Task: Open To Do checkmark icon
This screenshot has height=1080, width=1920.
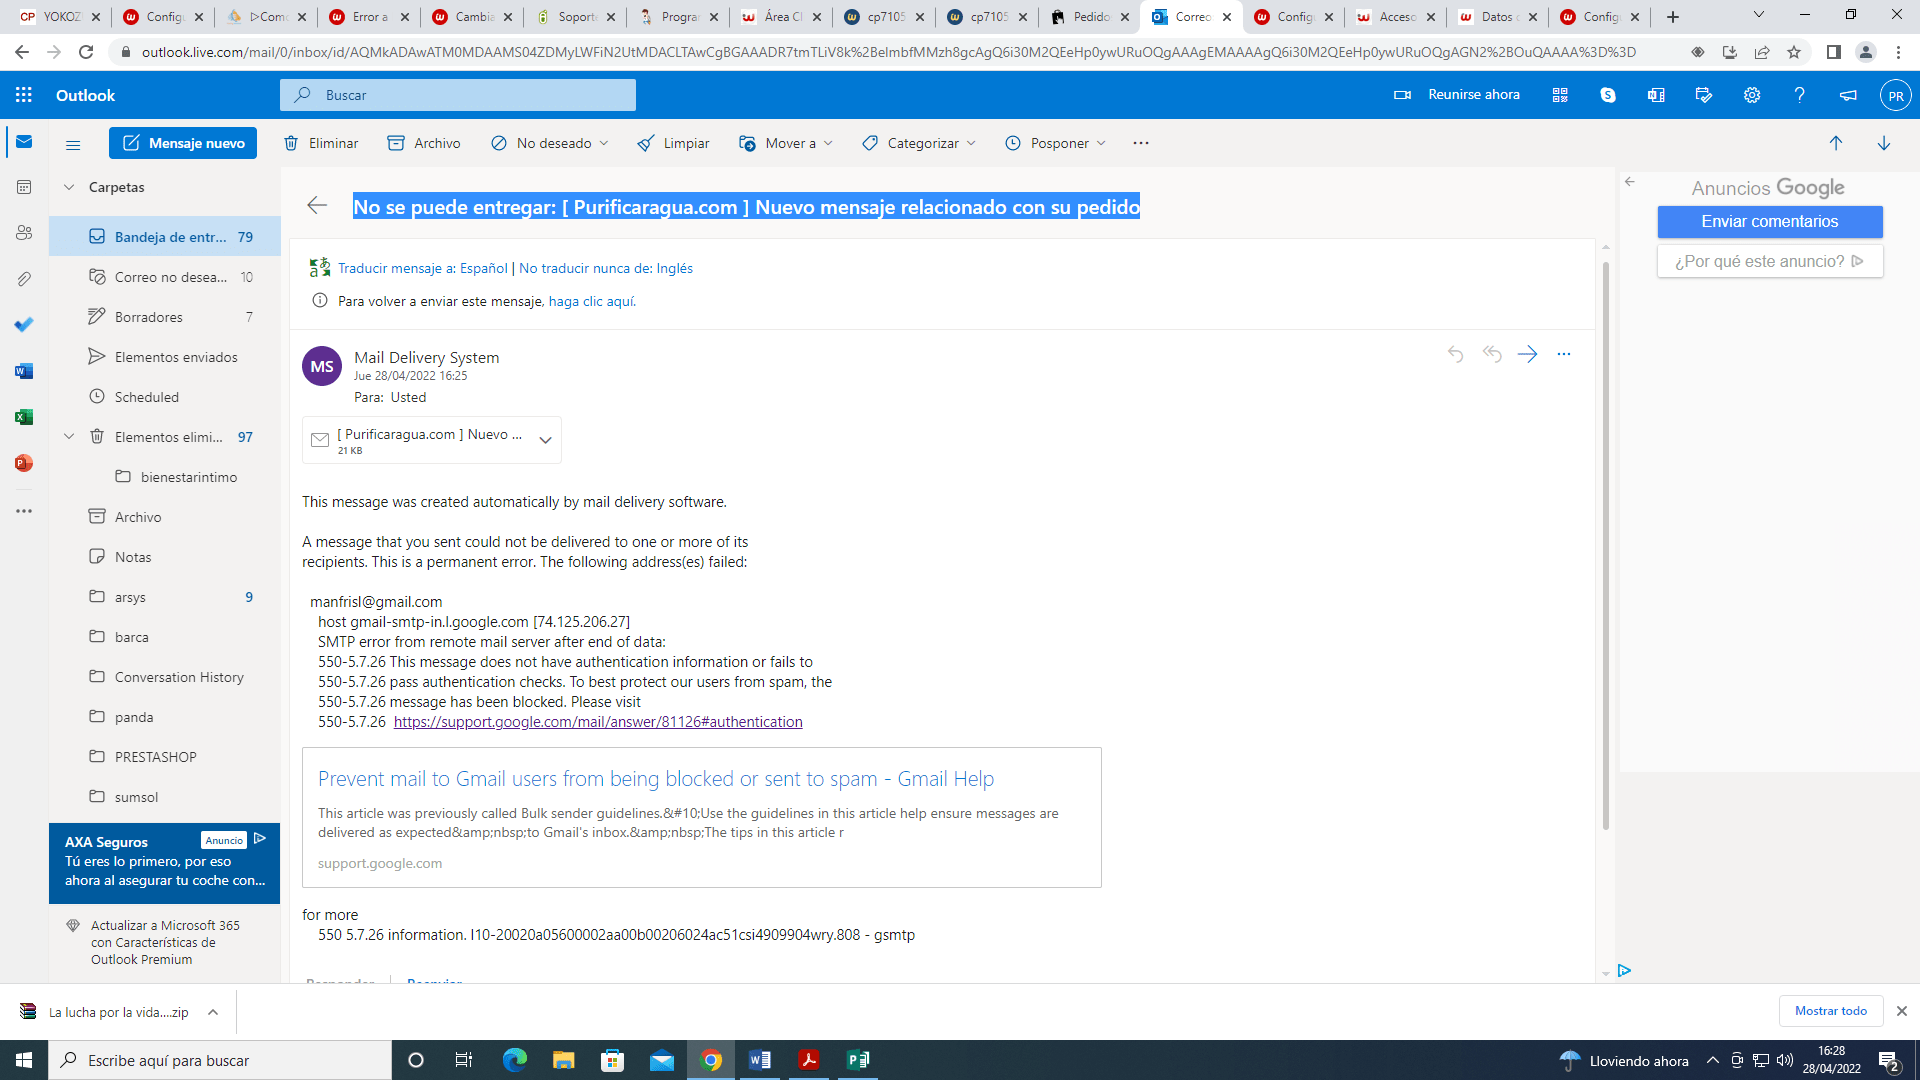Action: (24, 325)
